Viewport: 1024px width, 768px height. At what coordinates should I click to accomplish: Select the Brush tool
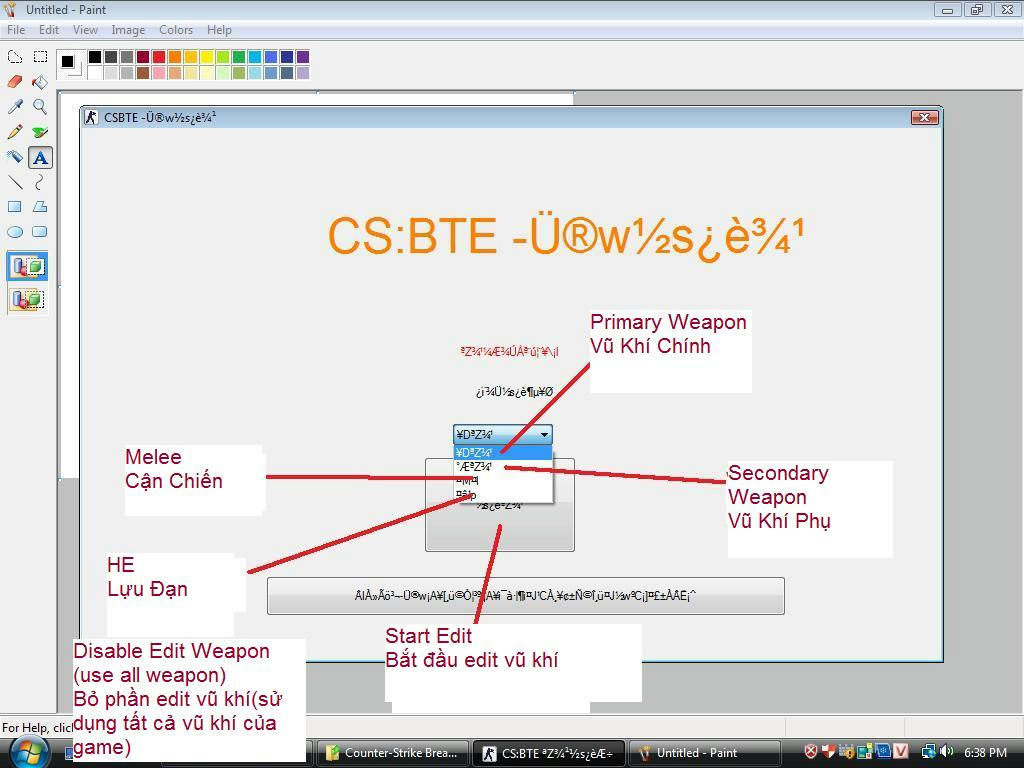point(40,132)
